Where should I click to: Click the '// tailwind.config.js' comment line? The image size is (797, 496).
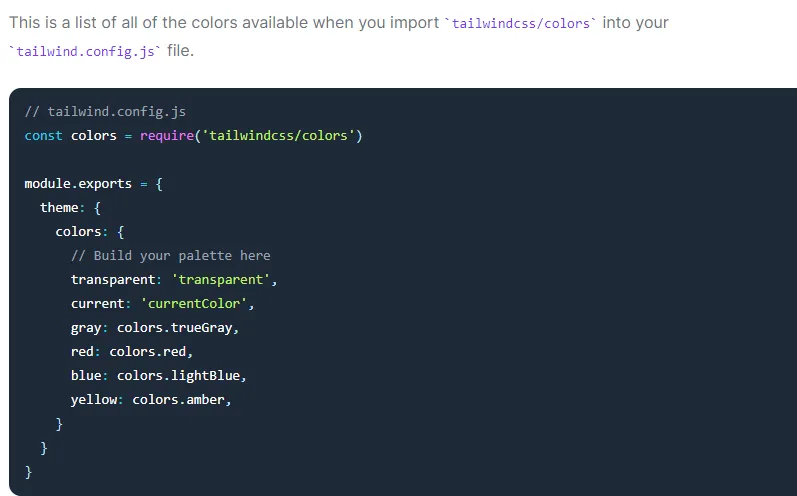tap(105, 111)
